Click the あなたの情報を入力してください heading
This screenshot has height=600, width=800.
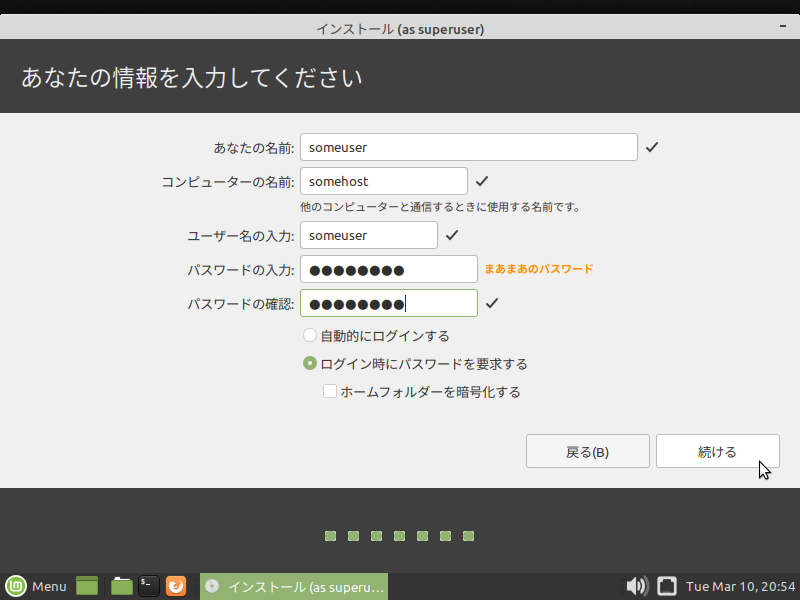[x=192, y=78]
